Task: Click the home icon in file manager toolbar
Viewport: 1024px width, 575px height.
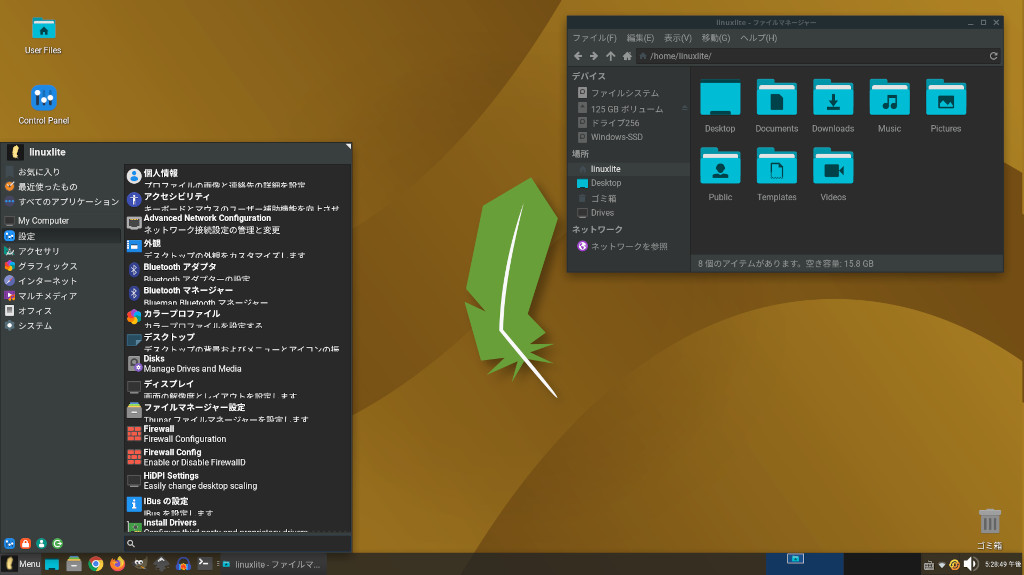Action: click(627, 56)
